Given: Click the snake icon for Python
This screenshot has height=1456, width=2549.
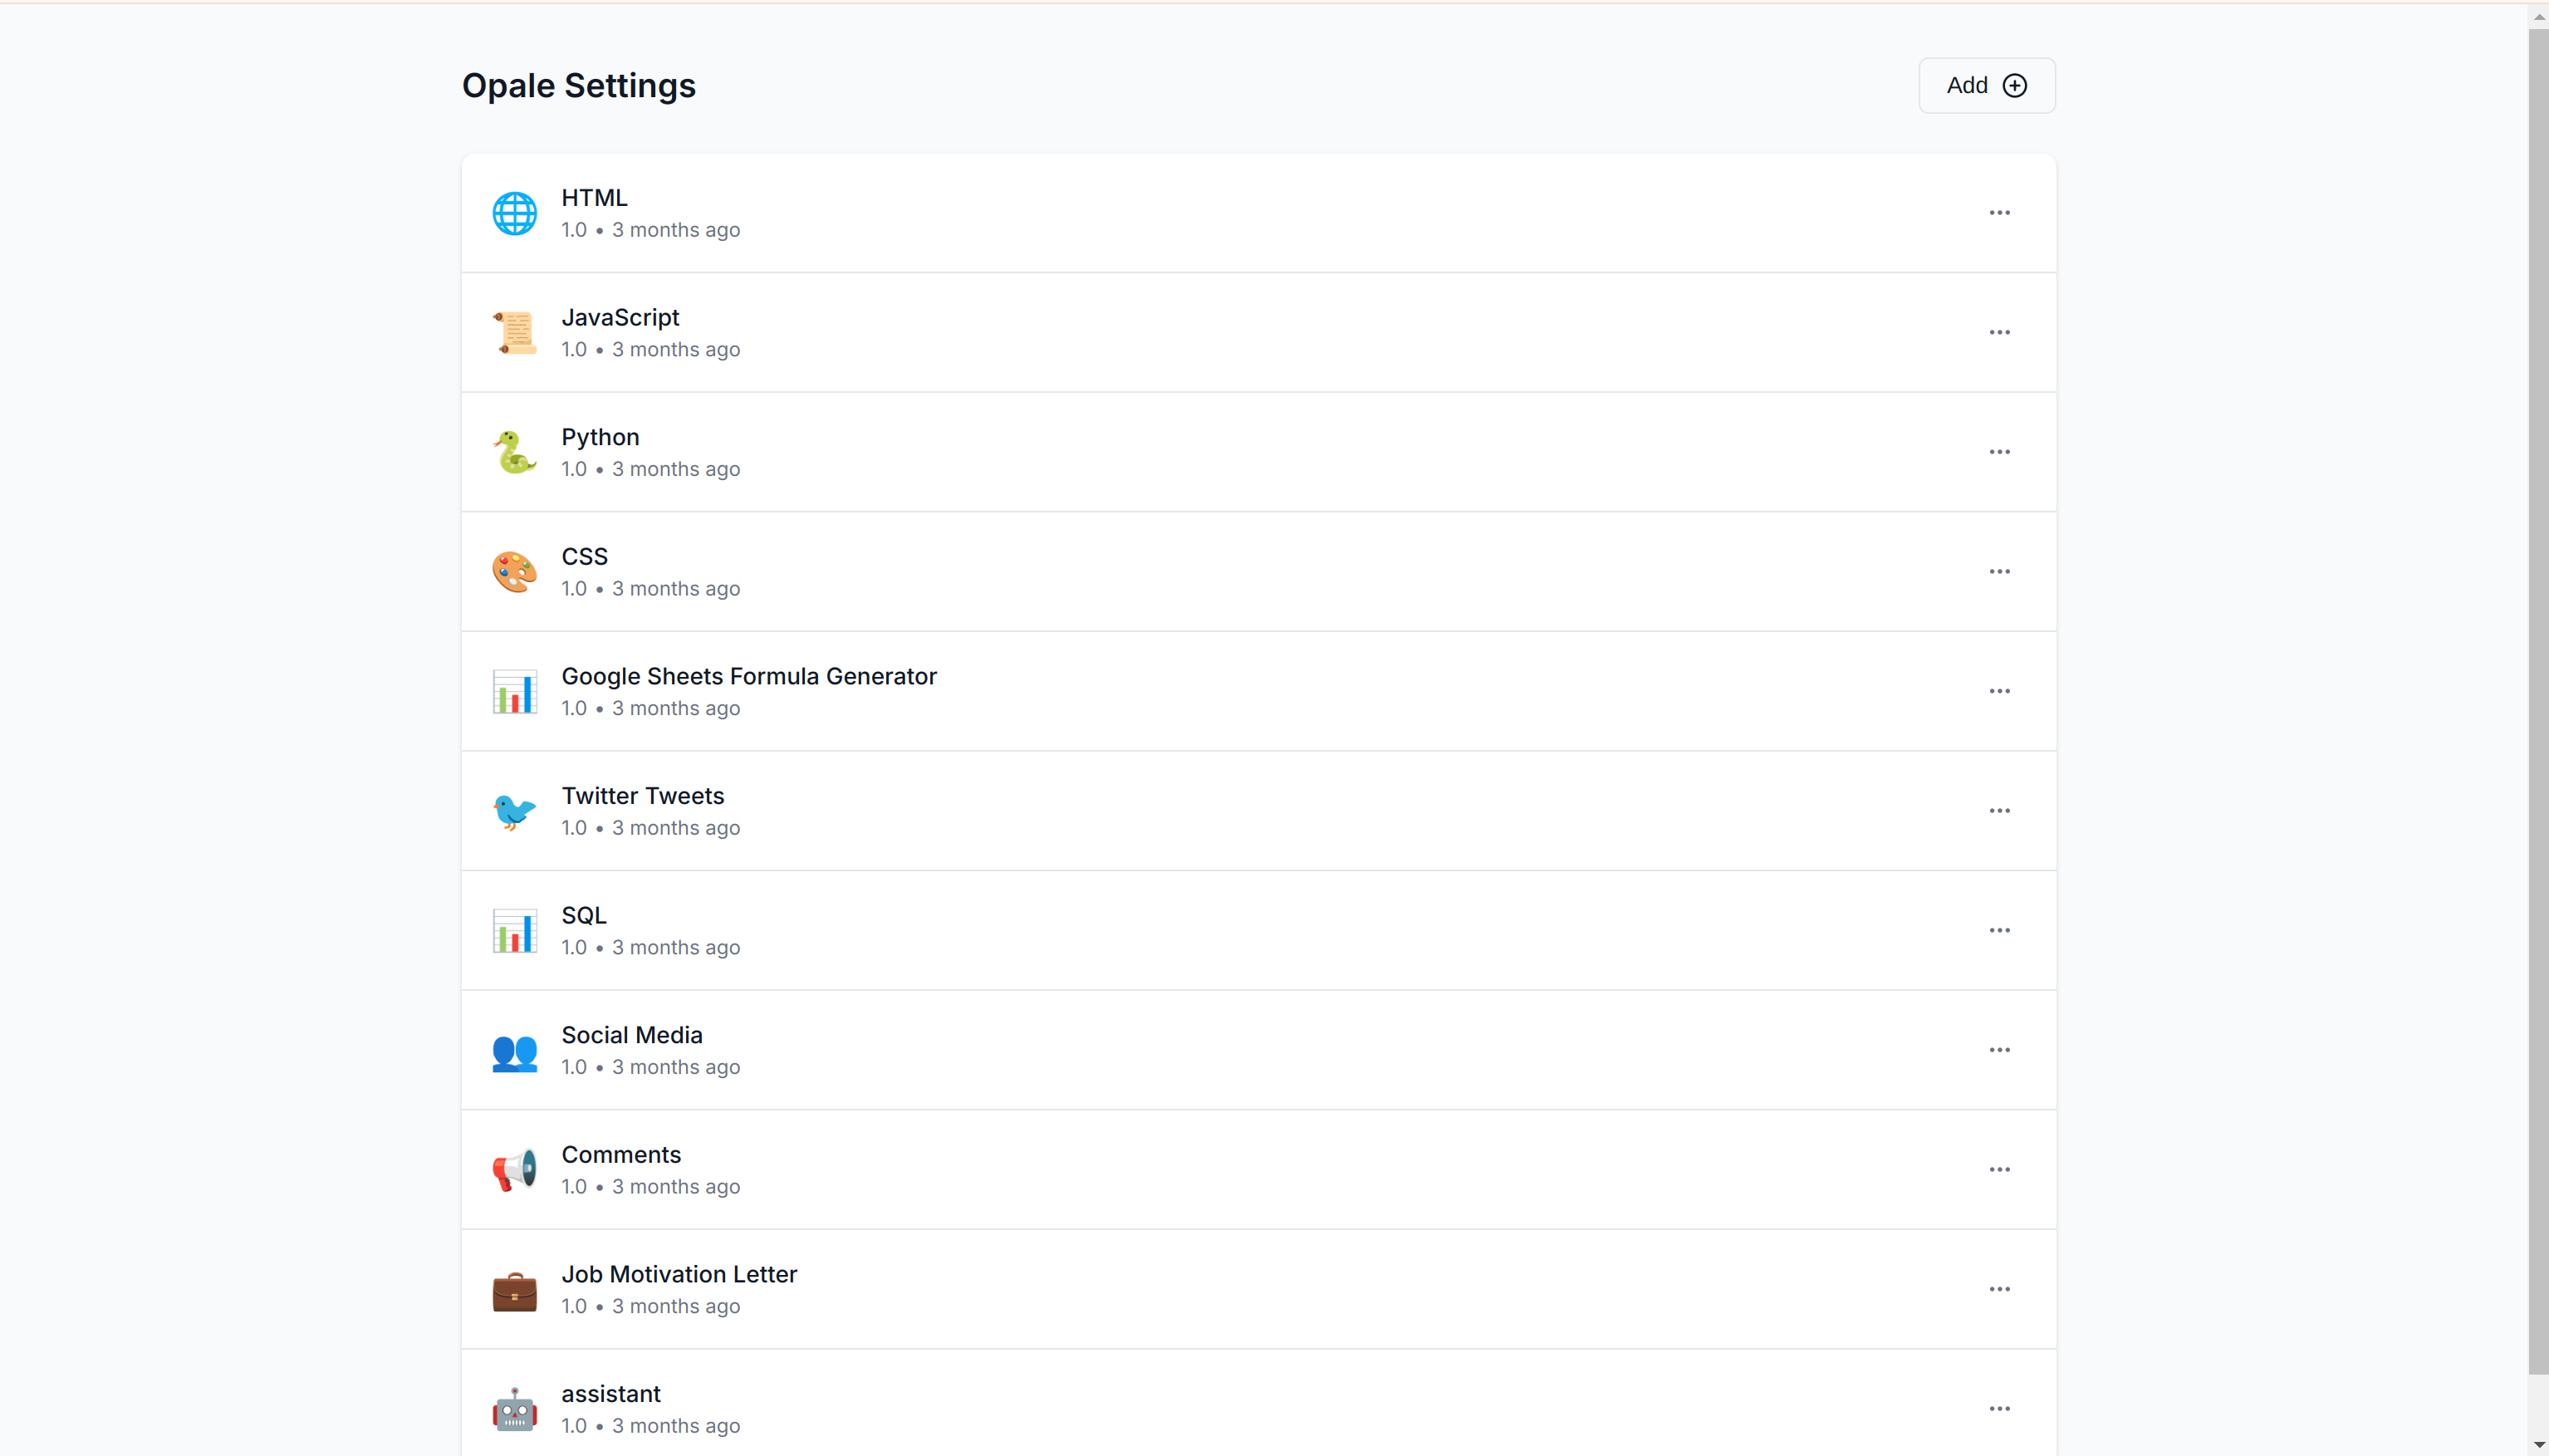Looking at the screenshot, I should tap(514, 452).
